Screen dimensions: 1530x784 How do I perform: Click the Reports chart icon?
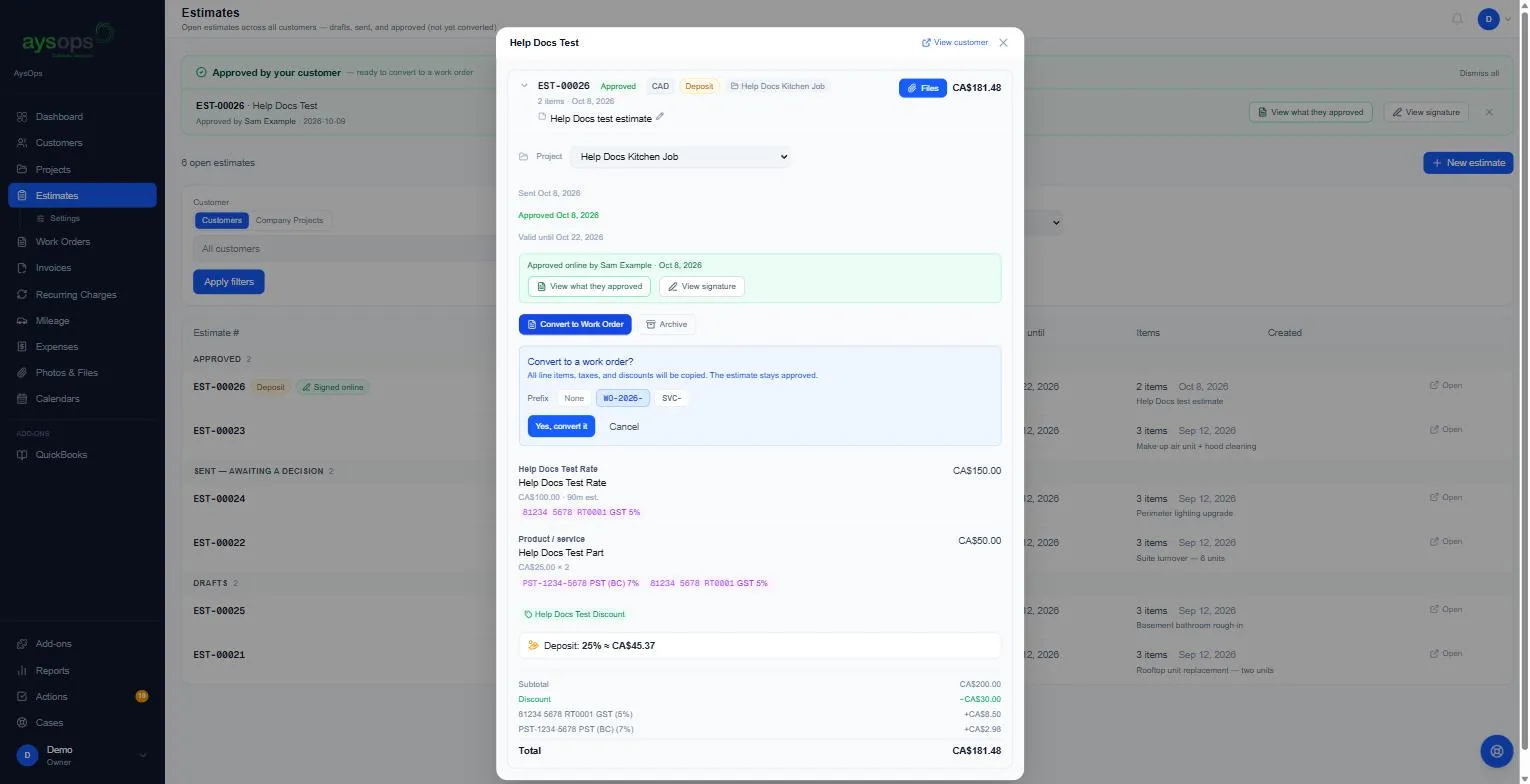pos(22,671)
